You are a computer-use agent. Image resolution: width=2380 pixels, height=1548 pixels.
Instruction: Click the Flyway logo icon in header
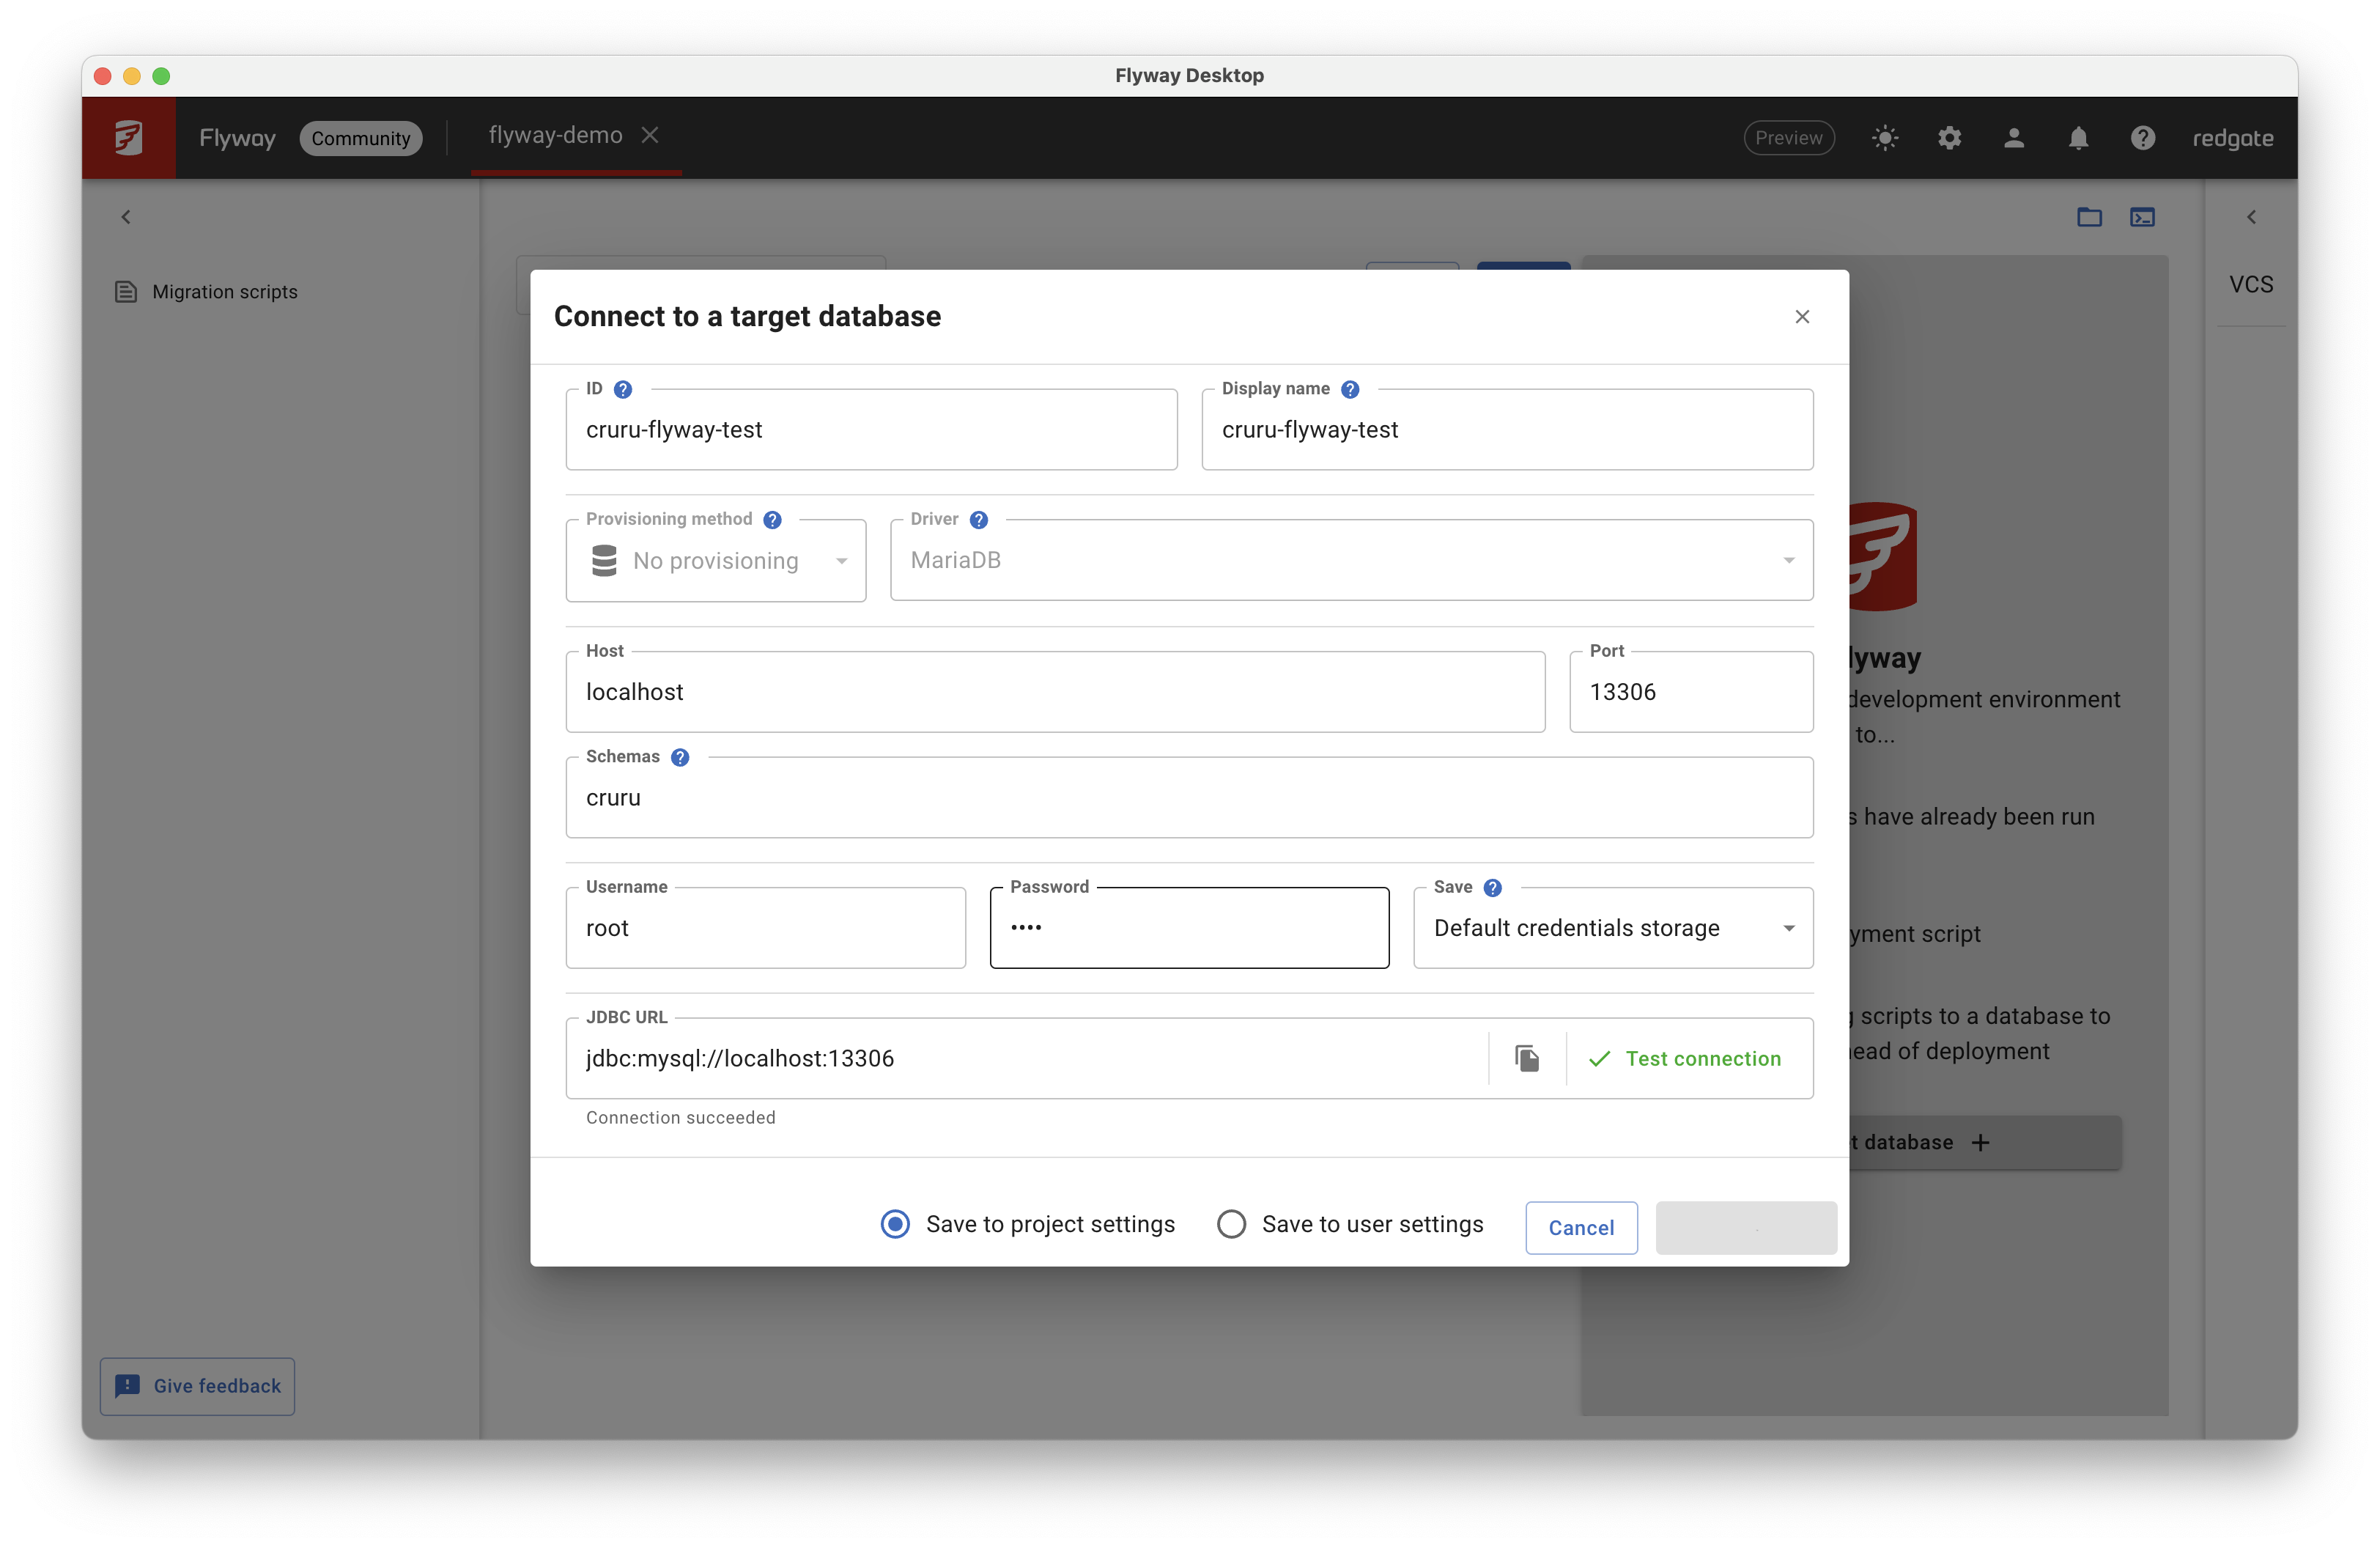(x=128, y=138)
